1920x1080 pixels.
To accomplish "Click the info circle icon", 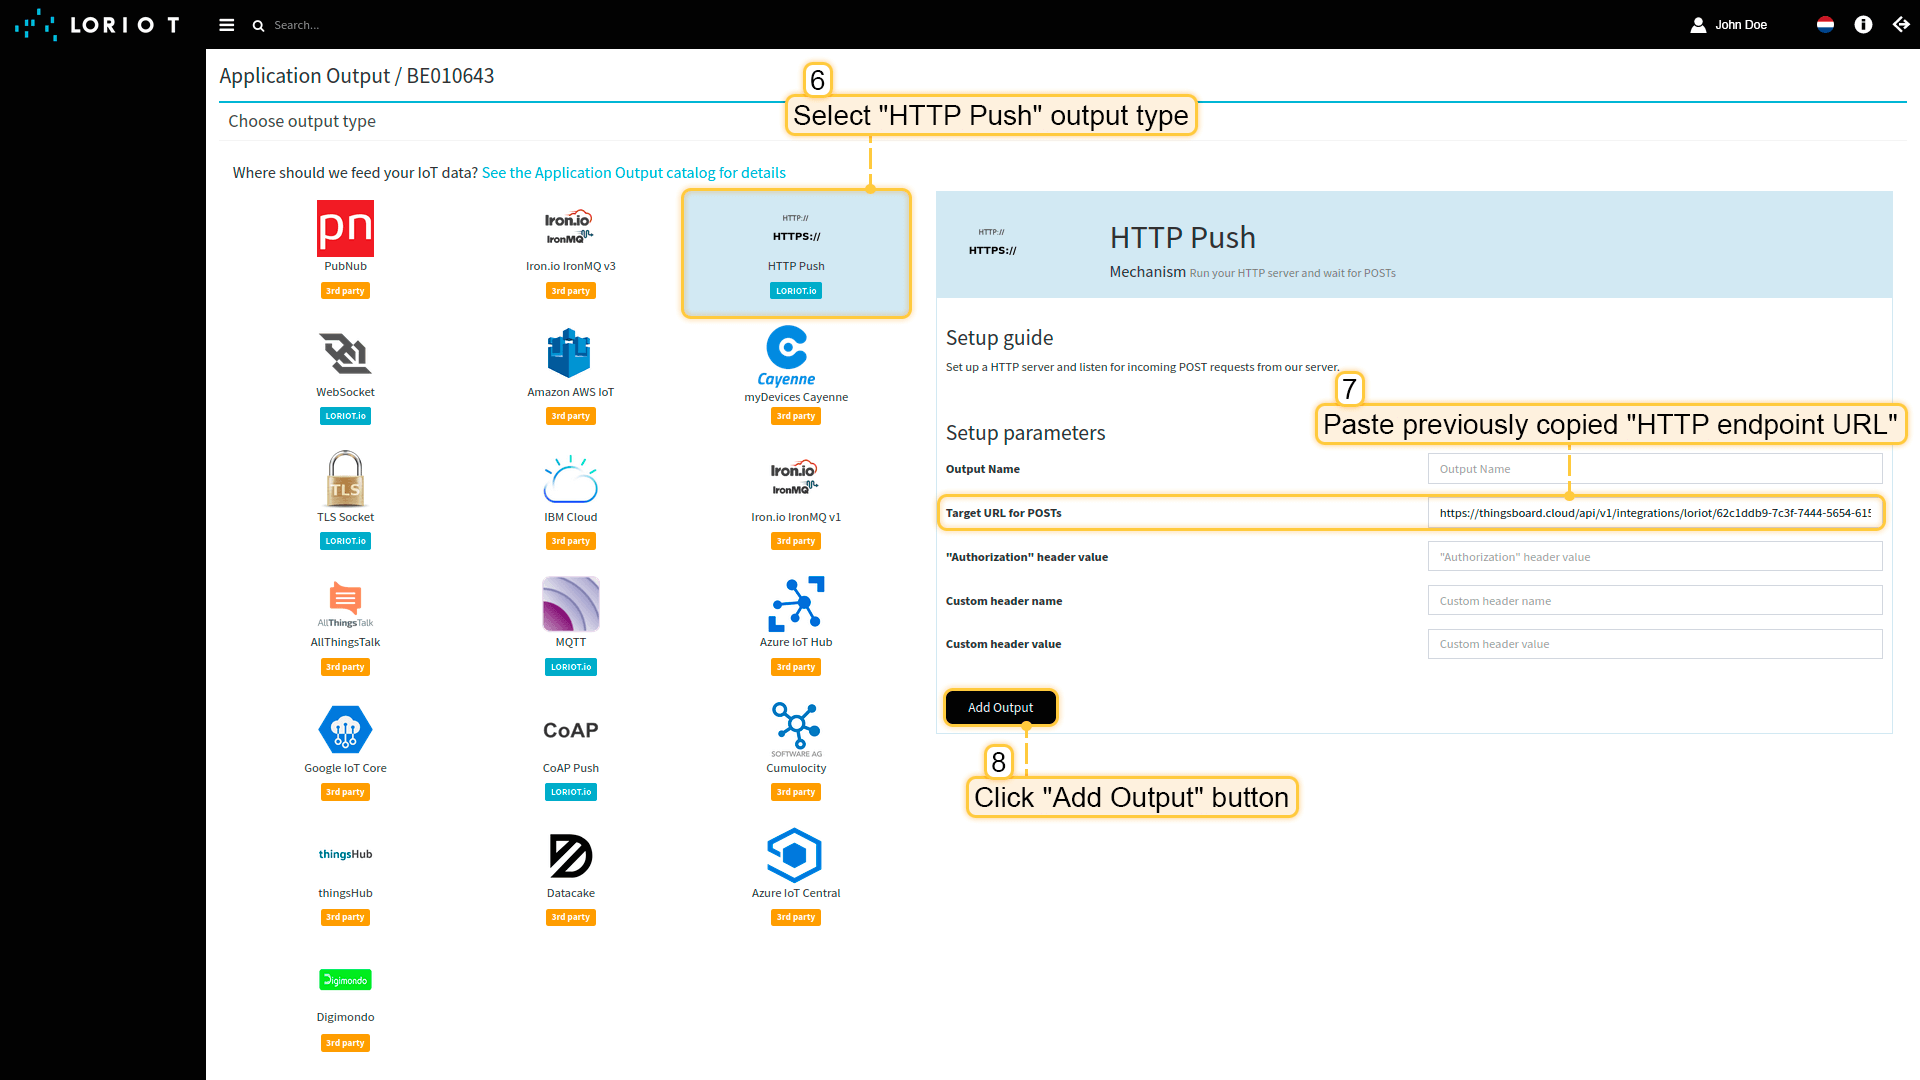I will tap(1863, 25).
